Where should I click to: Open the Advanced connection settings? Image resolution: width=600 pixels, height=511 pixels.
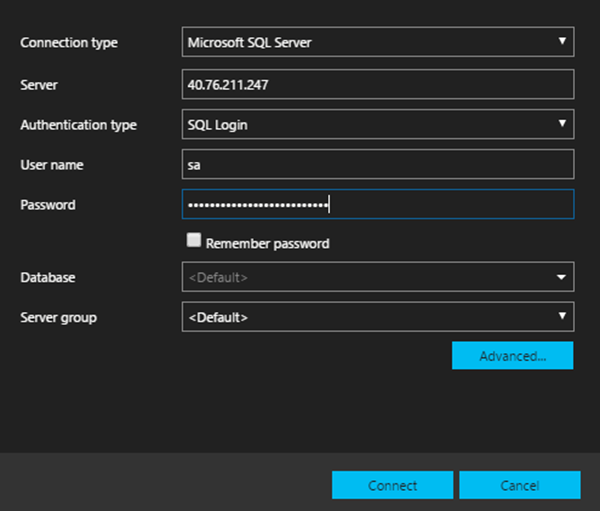click(x=512, y=356)
